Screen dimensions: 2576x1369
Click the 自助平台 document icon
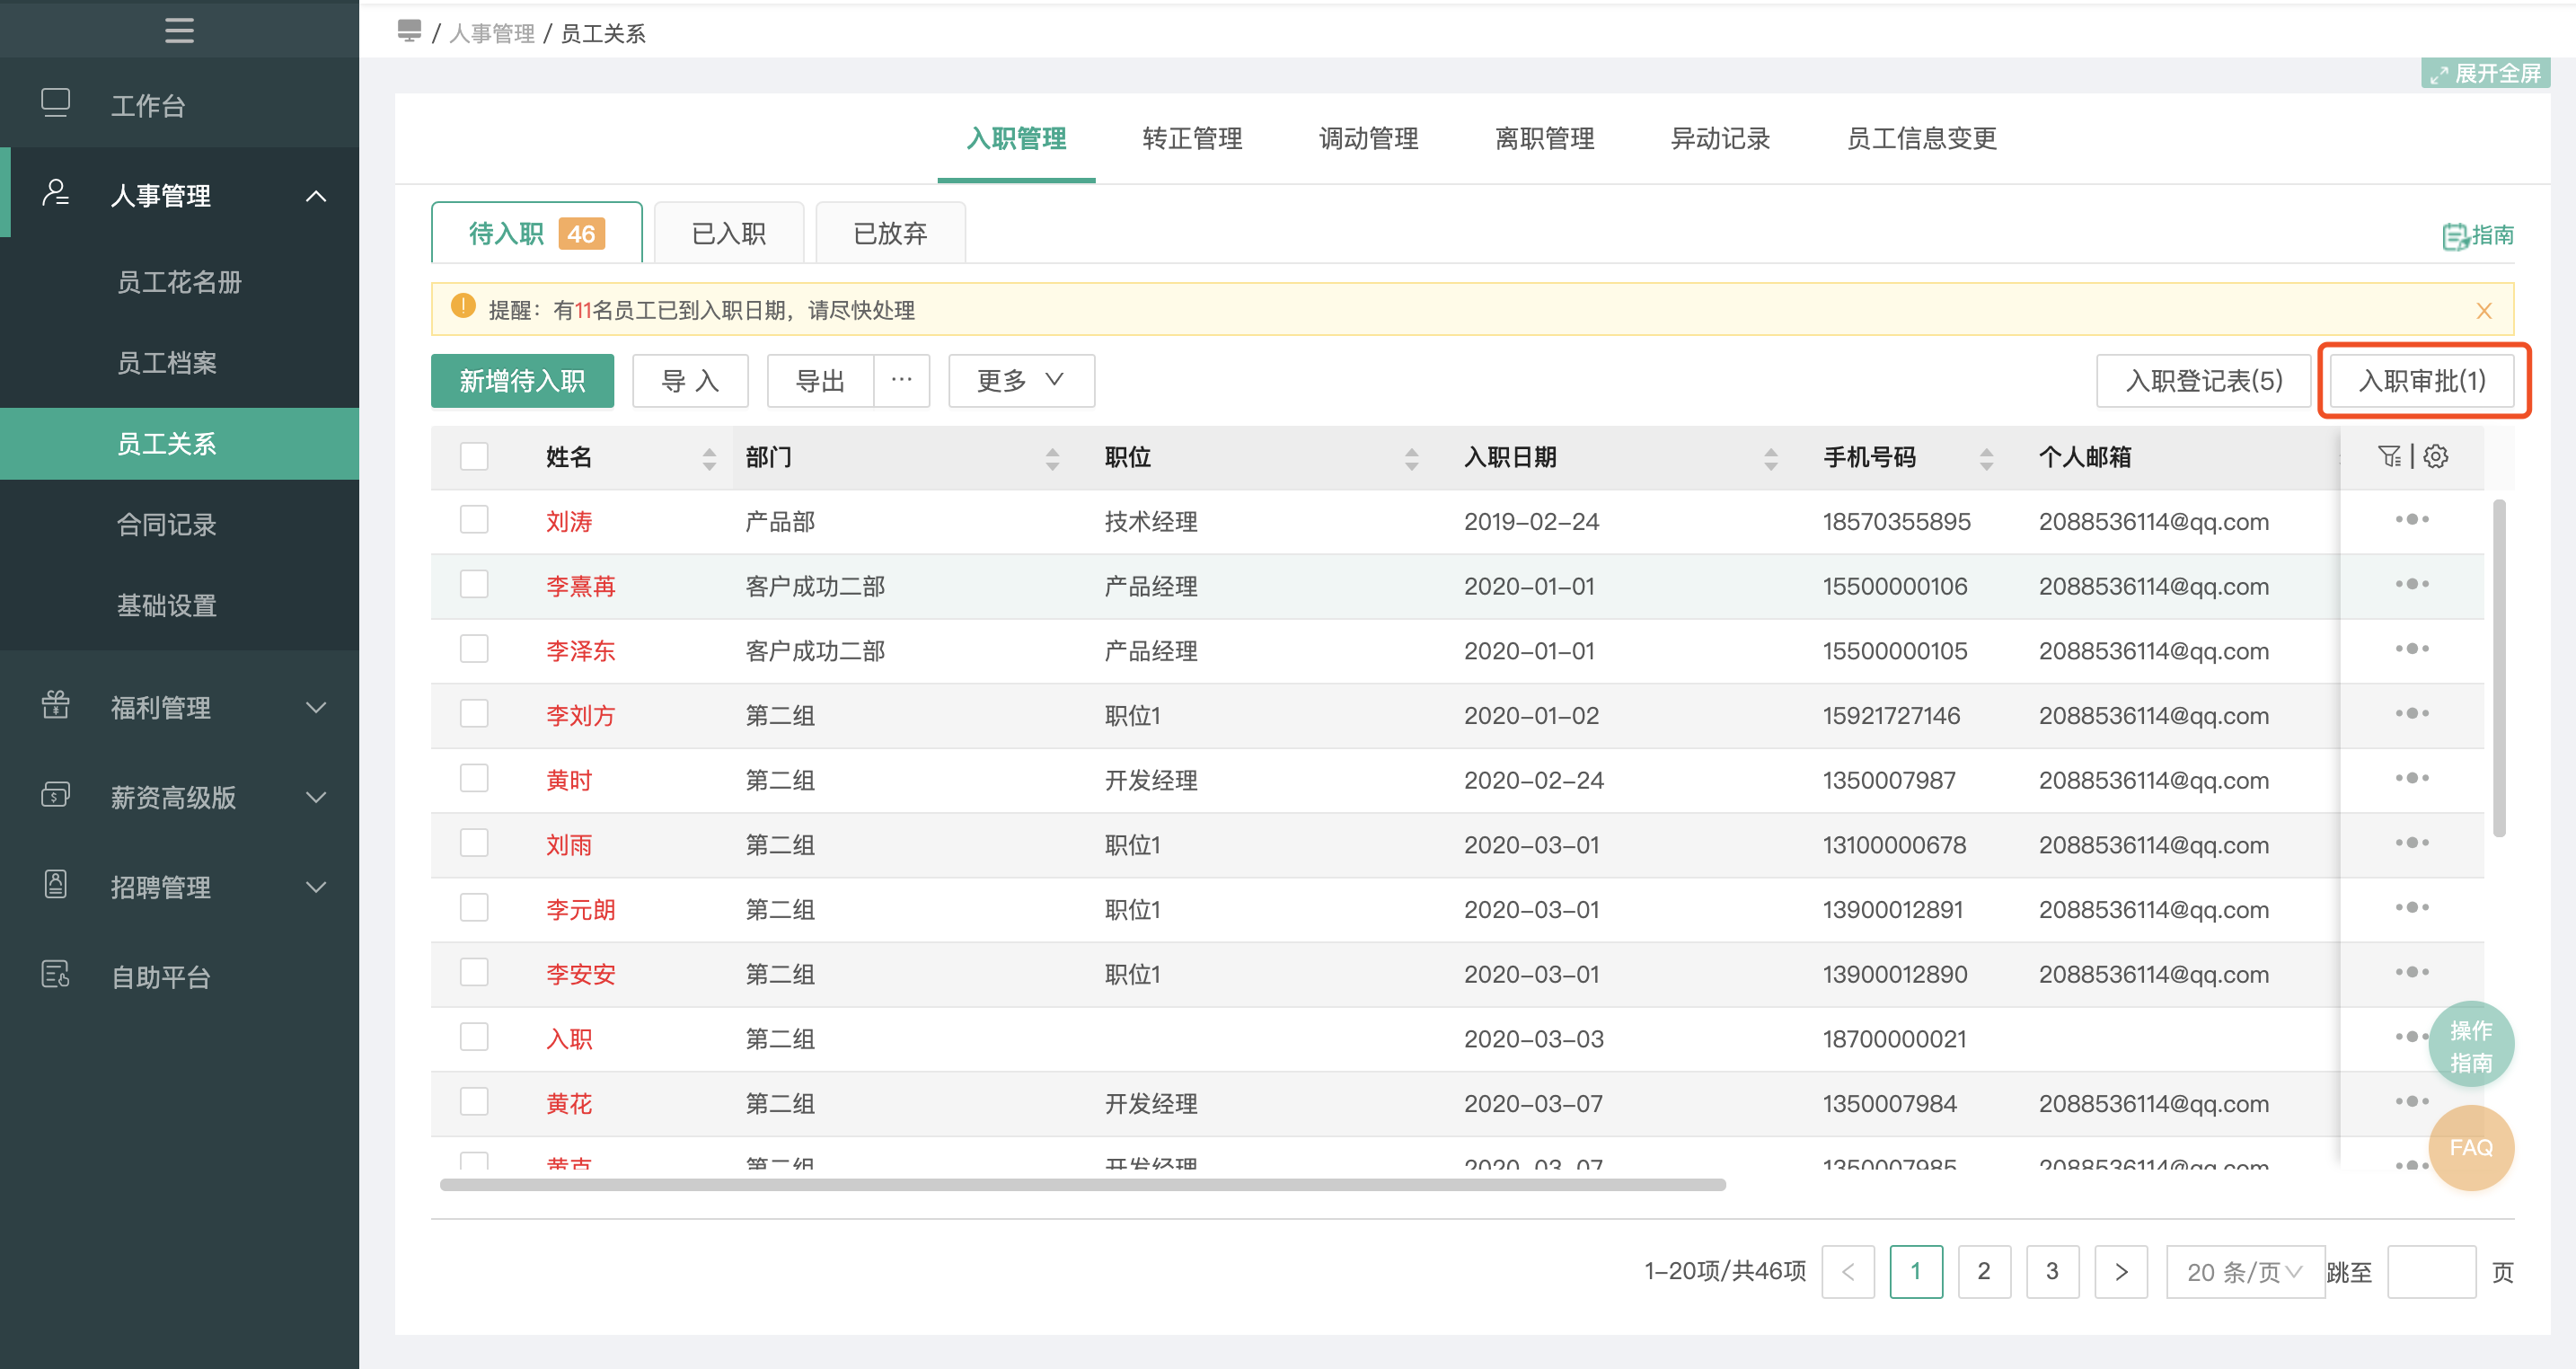(x=55, y=975)
